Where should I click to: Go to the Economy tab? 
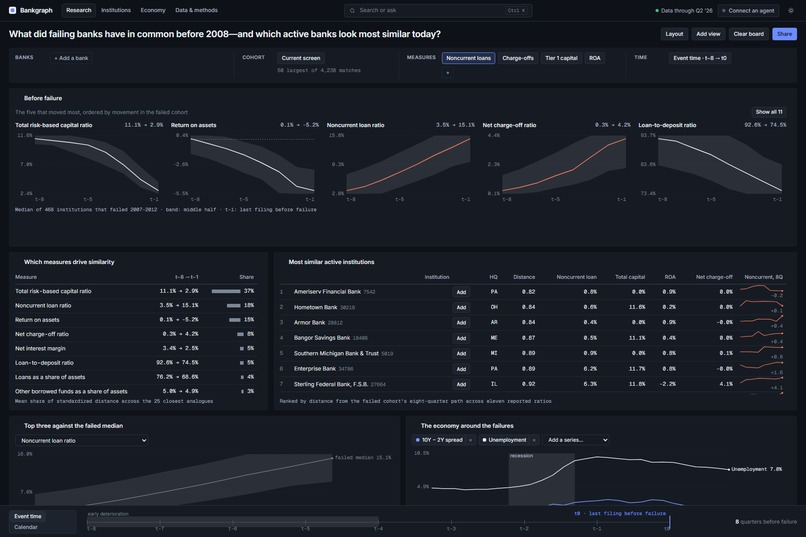[153, 10]
